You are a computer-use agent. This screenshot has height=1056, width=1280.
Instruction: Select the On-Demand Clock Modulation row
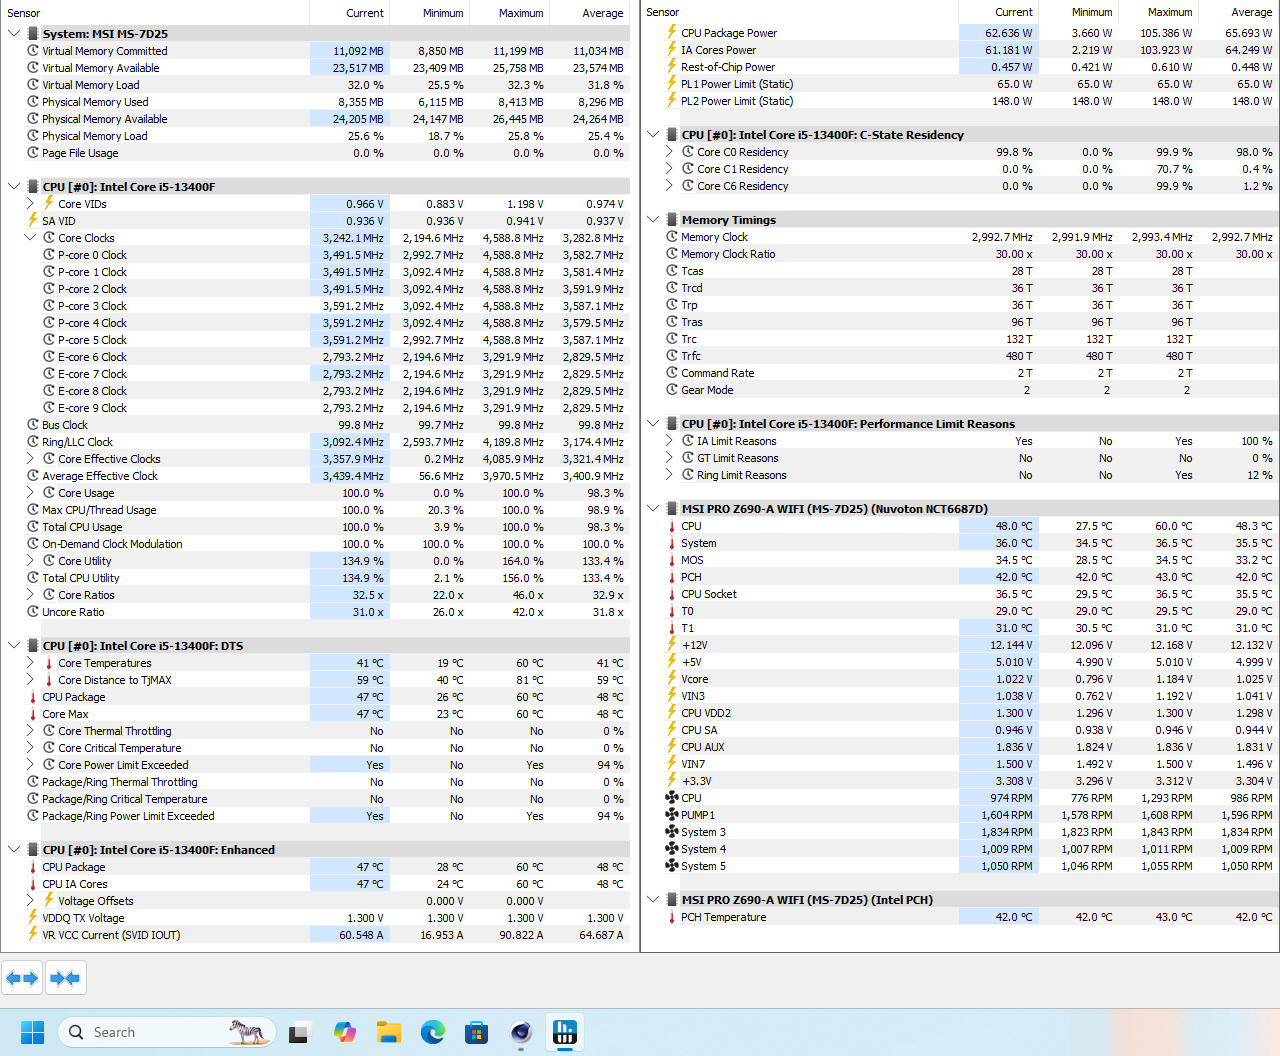click(x=315, y=544)
